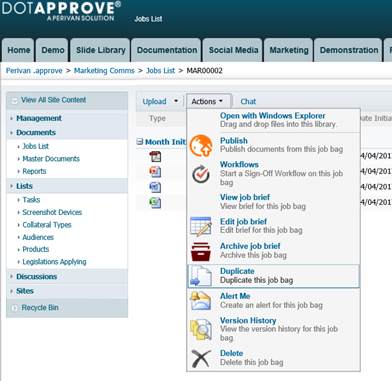Open the Social Media tab

233,50
